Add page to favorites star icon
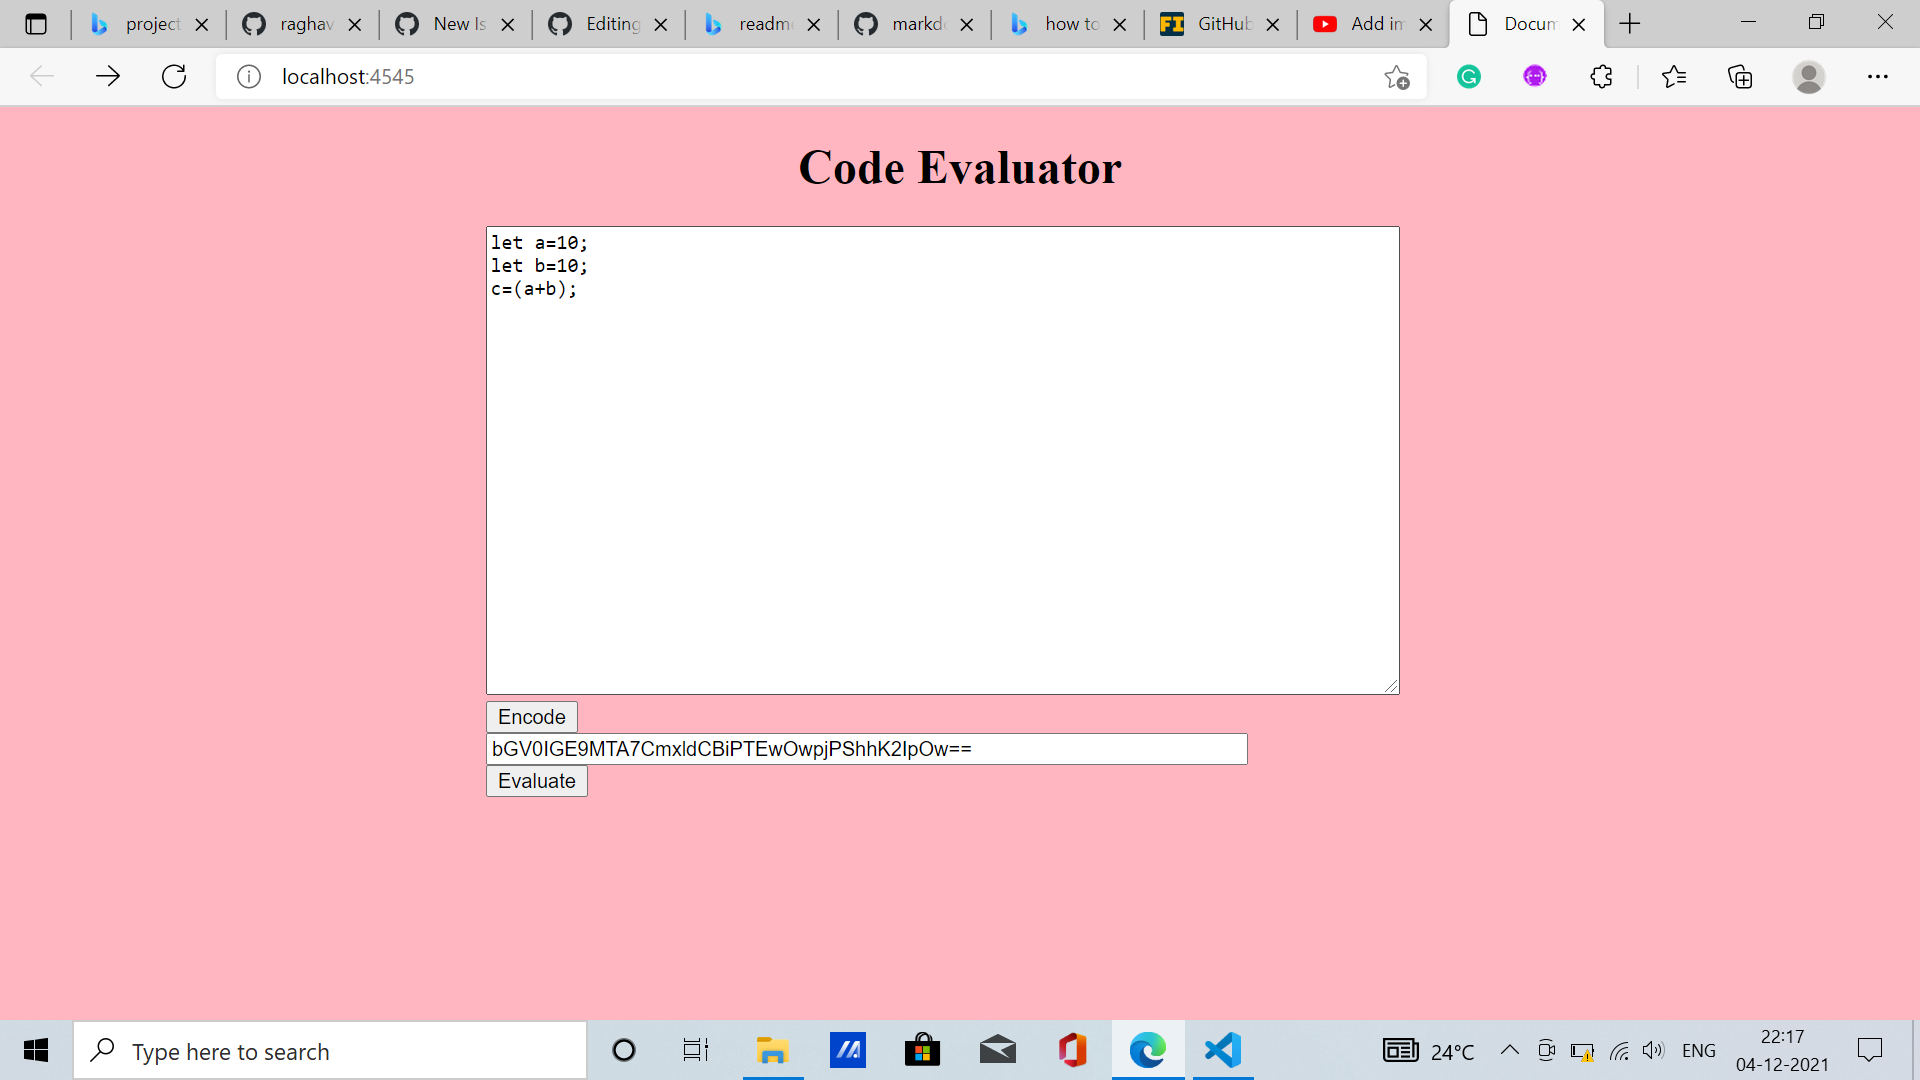1920x1080 pixels. (x=1397, y=77)
